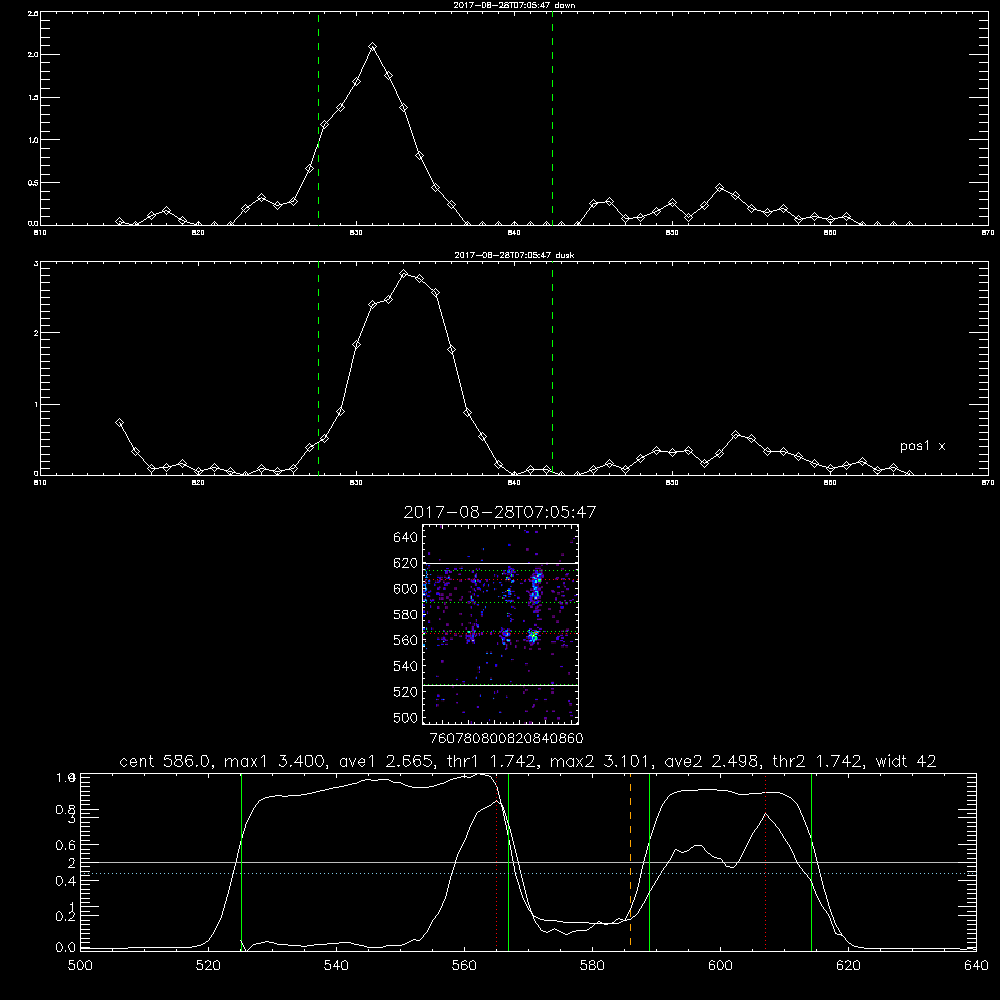The image size is (1000, 1000).
Task: Select the 'widt 42' value in the bottom title
Action: (x=906, y=761)
